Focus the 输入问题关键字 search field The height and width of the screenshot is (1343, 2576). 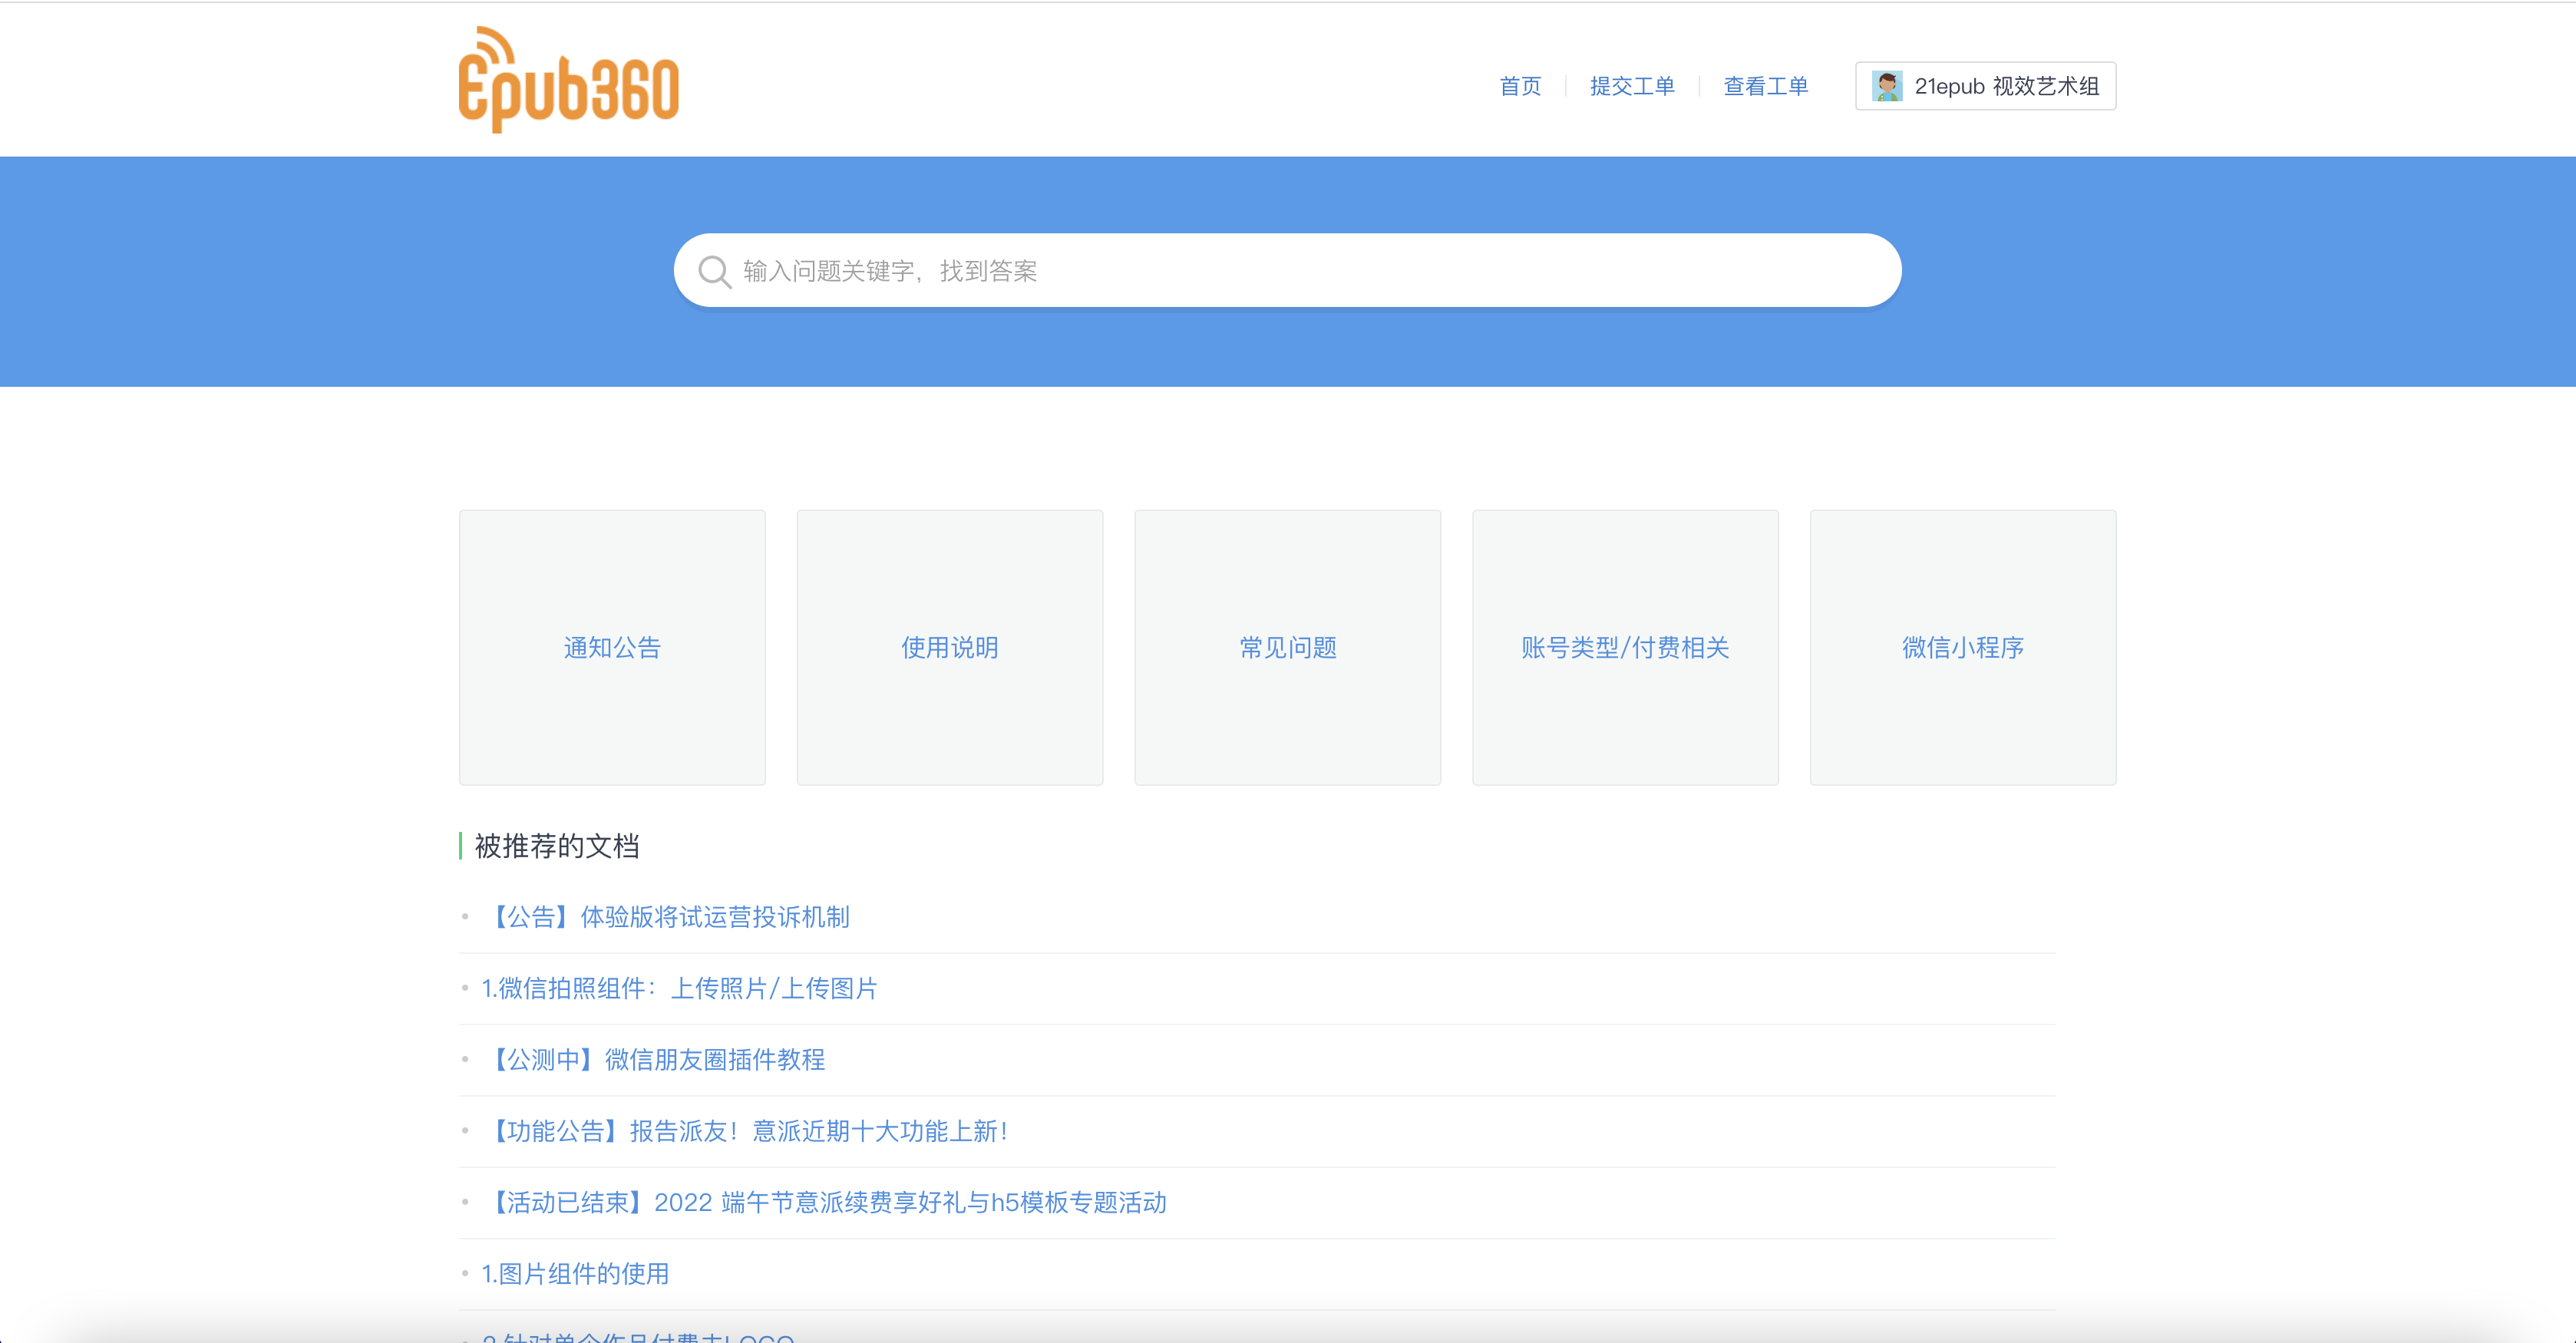click(x=1300, y=271)
